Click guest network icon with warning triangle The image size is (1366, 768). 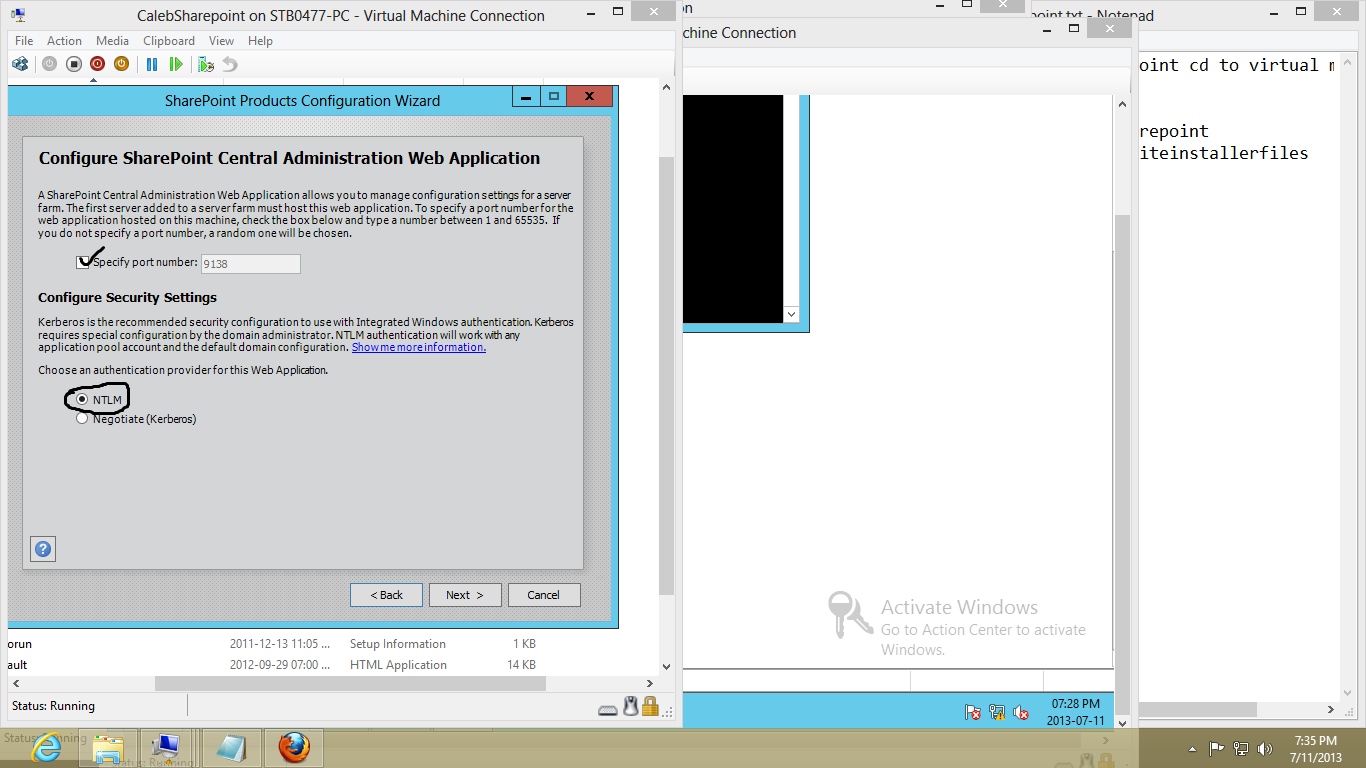[997, 712]
